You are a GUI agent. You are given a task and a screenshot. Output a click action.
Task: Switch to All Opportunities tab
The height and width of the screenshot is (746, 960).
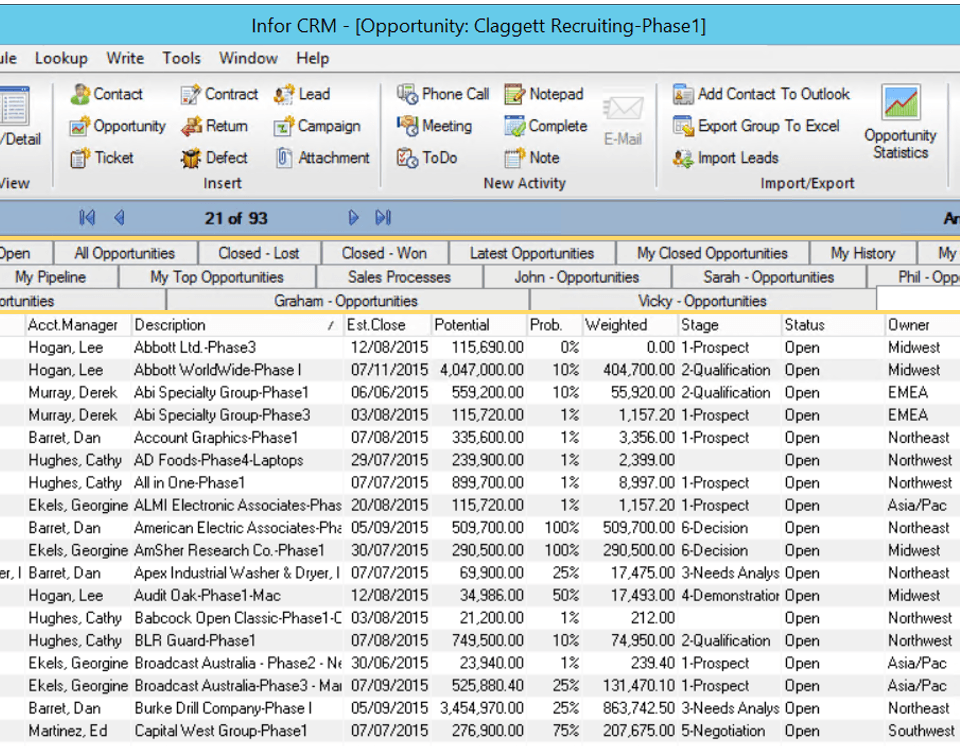125,253
